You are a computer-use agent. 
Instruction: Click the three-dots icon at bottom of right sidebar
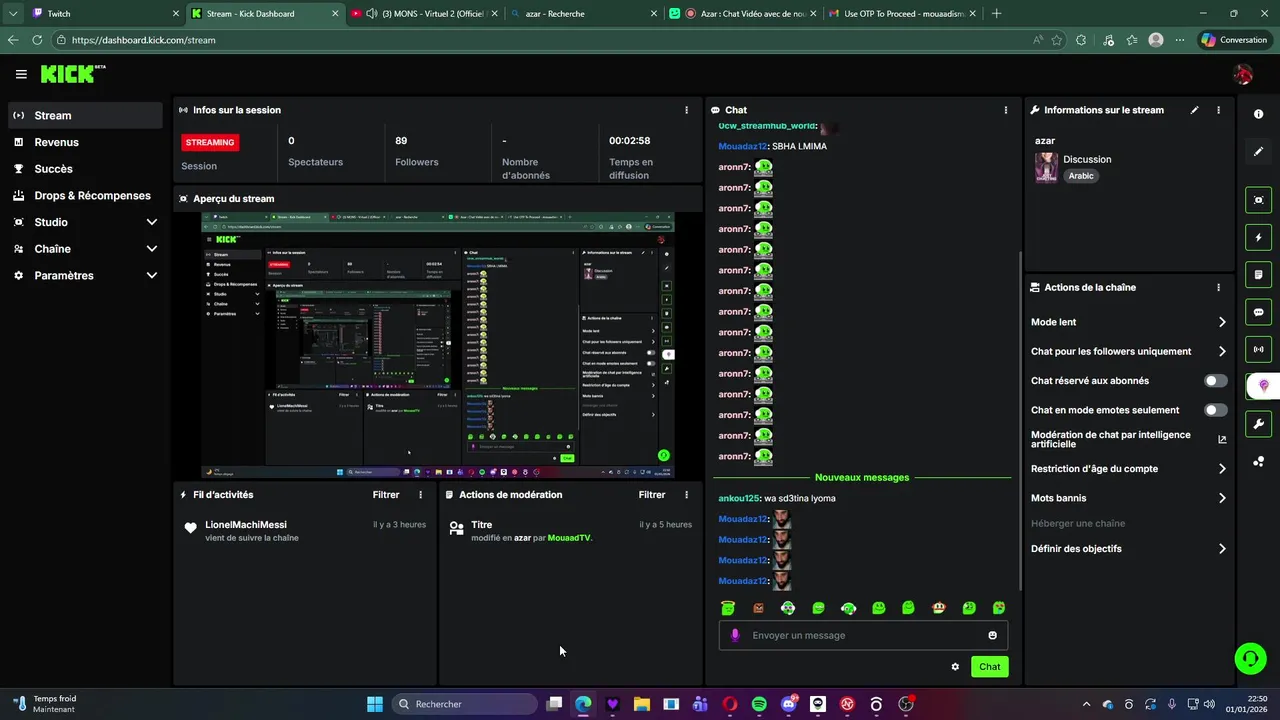[1258, 461]
